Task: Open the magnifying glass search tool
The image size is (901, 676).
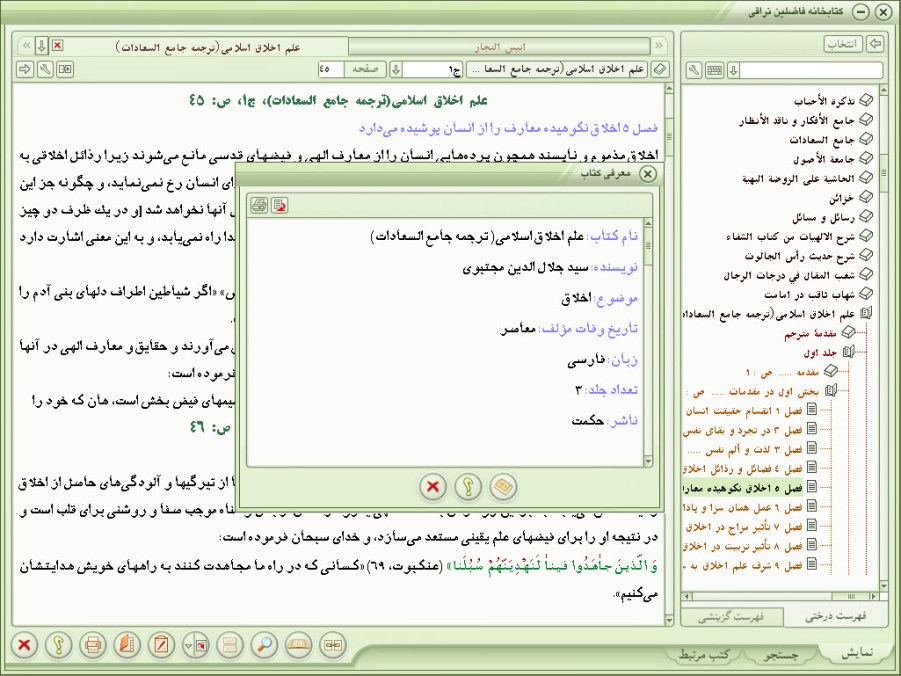Action: pyautogui.click(x=264, y=644)
